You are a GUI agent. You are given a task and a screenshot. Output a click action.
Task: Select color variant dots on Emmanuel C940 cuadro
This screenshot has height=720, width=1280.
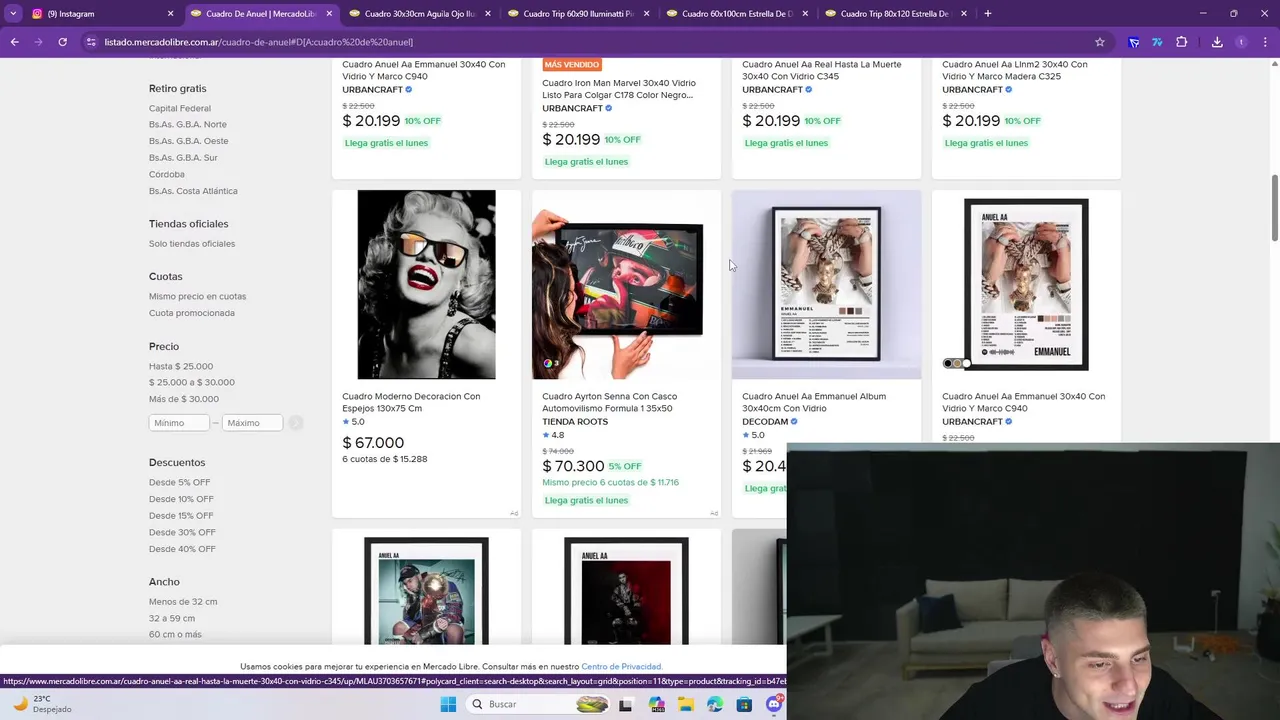pyautogui.click(x=956, y=363)
